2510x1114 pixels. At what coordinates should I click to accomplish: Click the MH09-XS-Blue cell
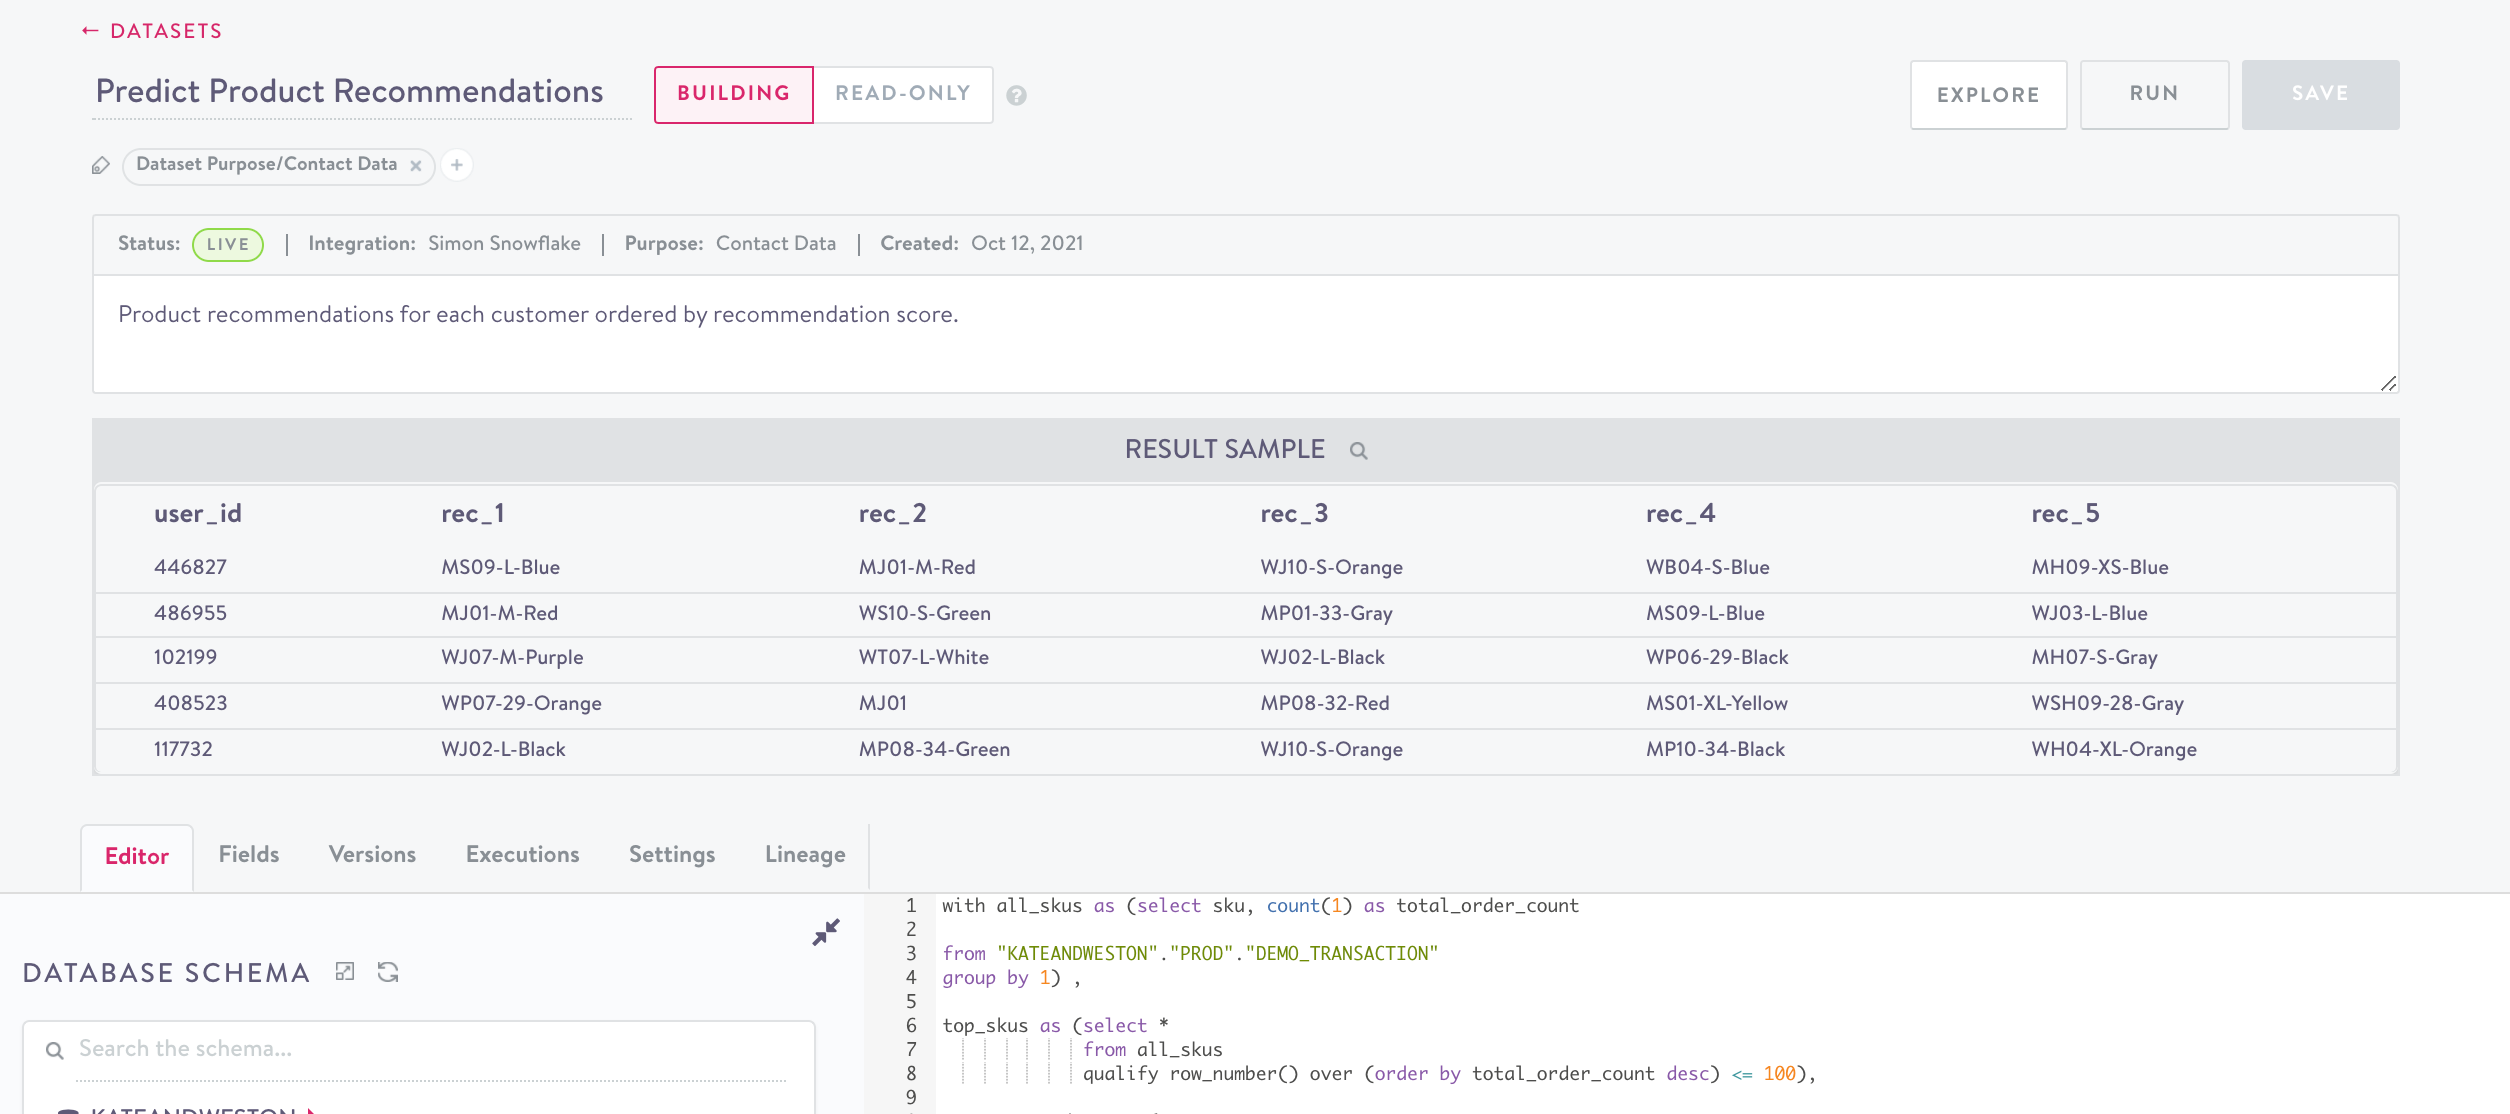2100,567
